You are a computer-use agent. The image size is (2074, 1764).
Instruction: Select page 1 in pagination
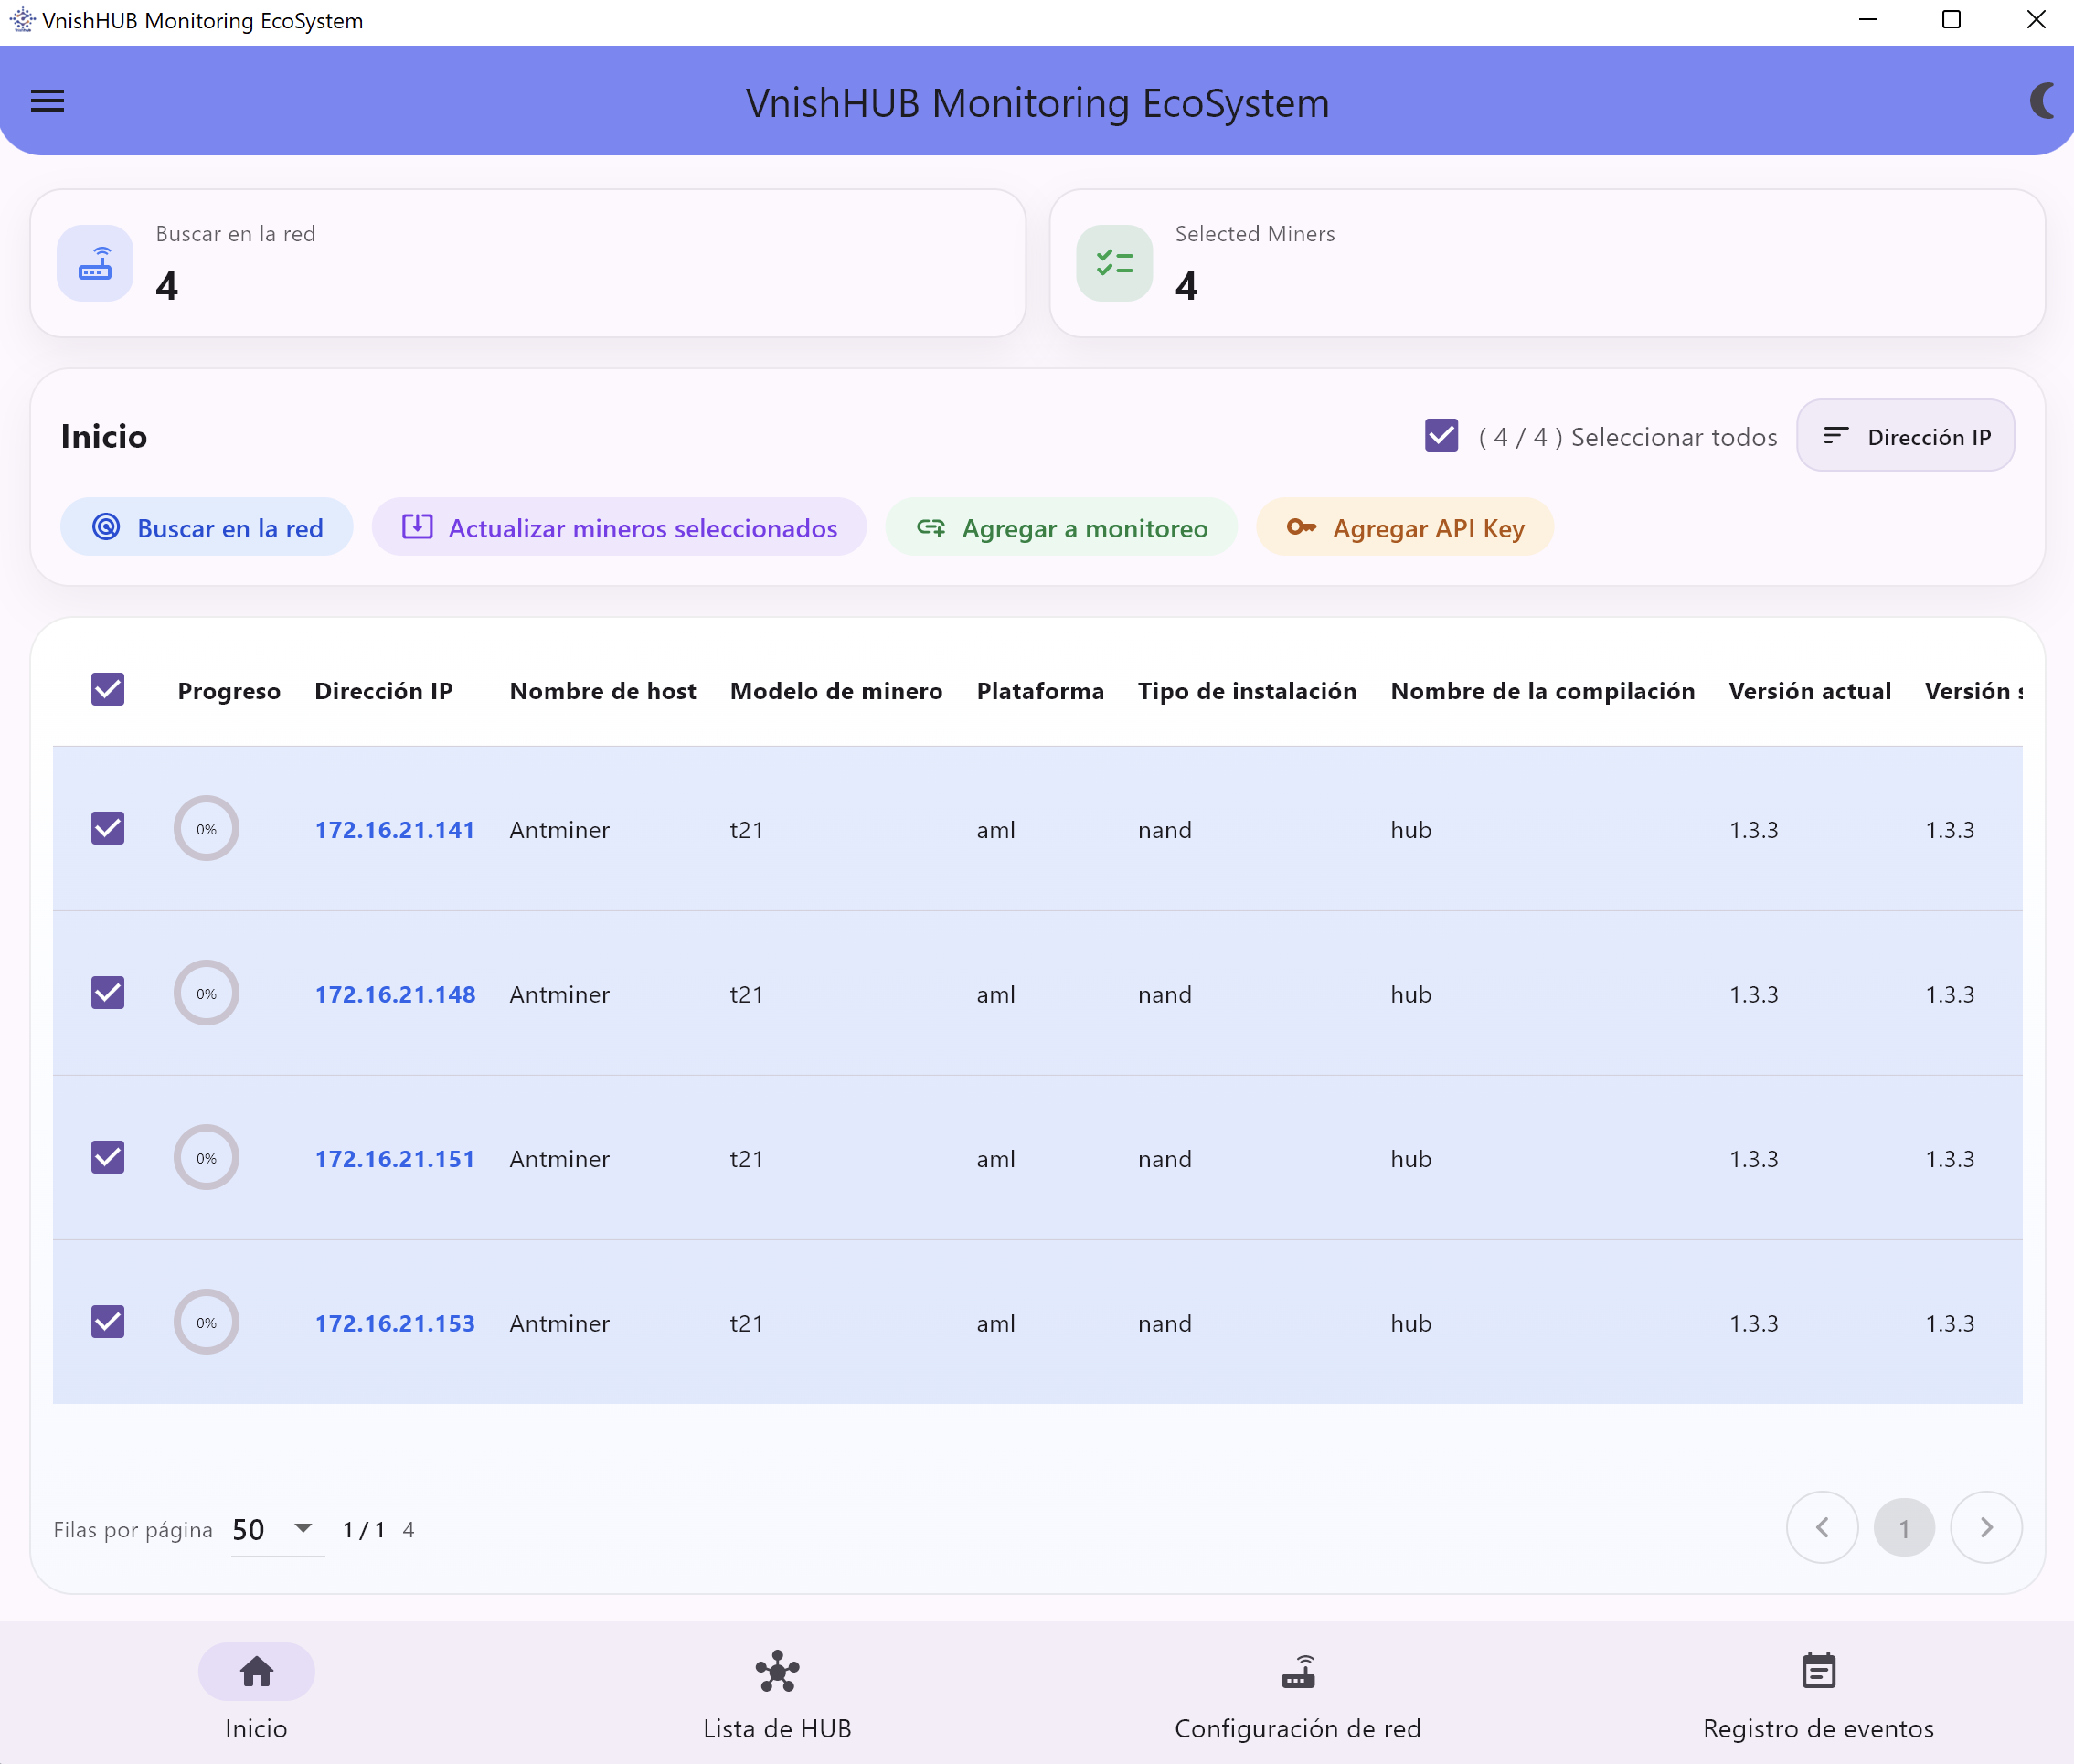1904,1527
